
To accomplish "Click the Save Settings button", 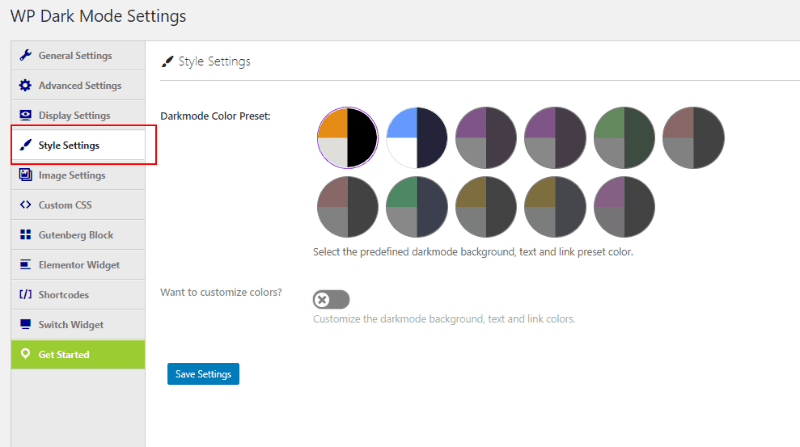I will [x=203, y=374].
